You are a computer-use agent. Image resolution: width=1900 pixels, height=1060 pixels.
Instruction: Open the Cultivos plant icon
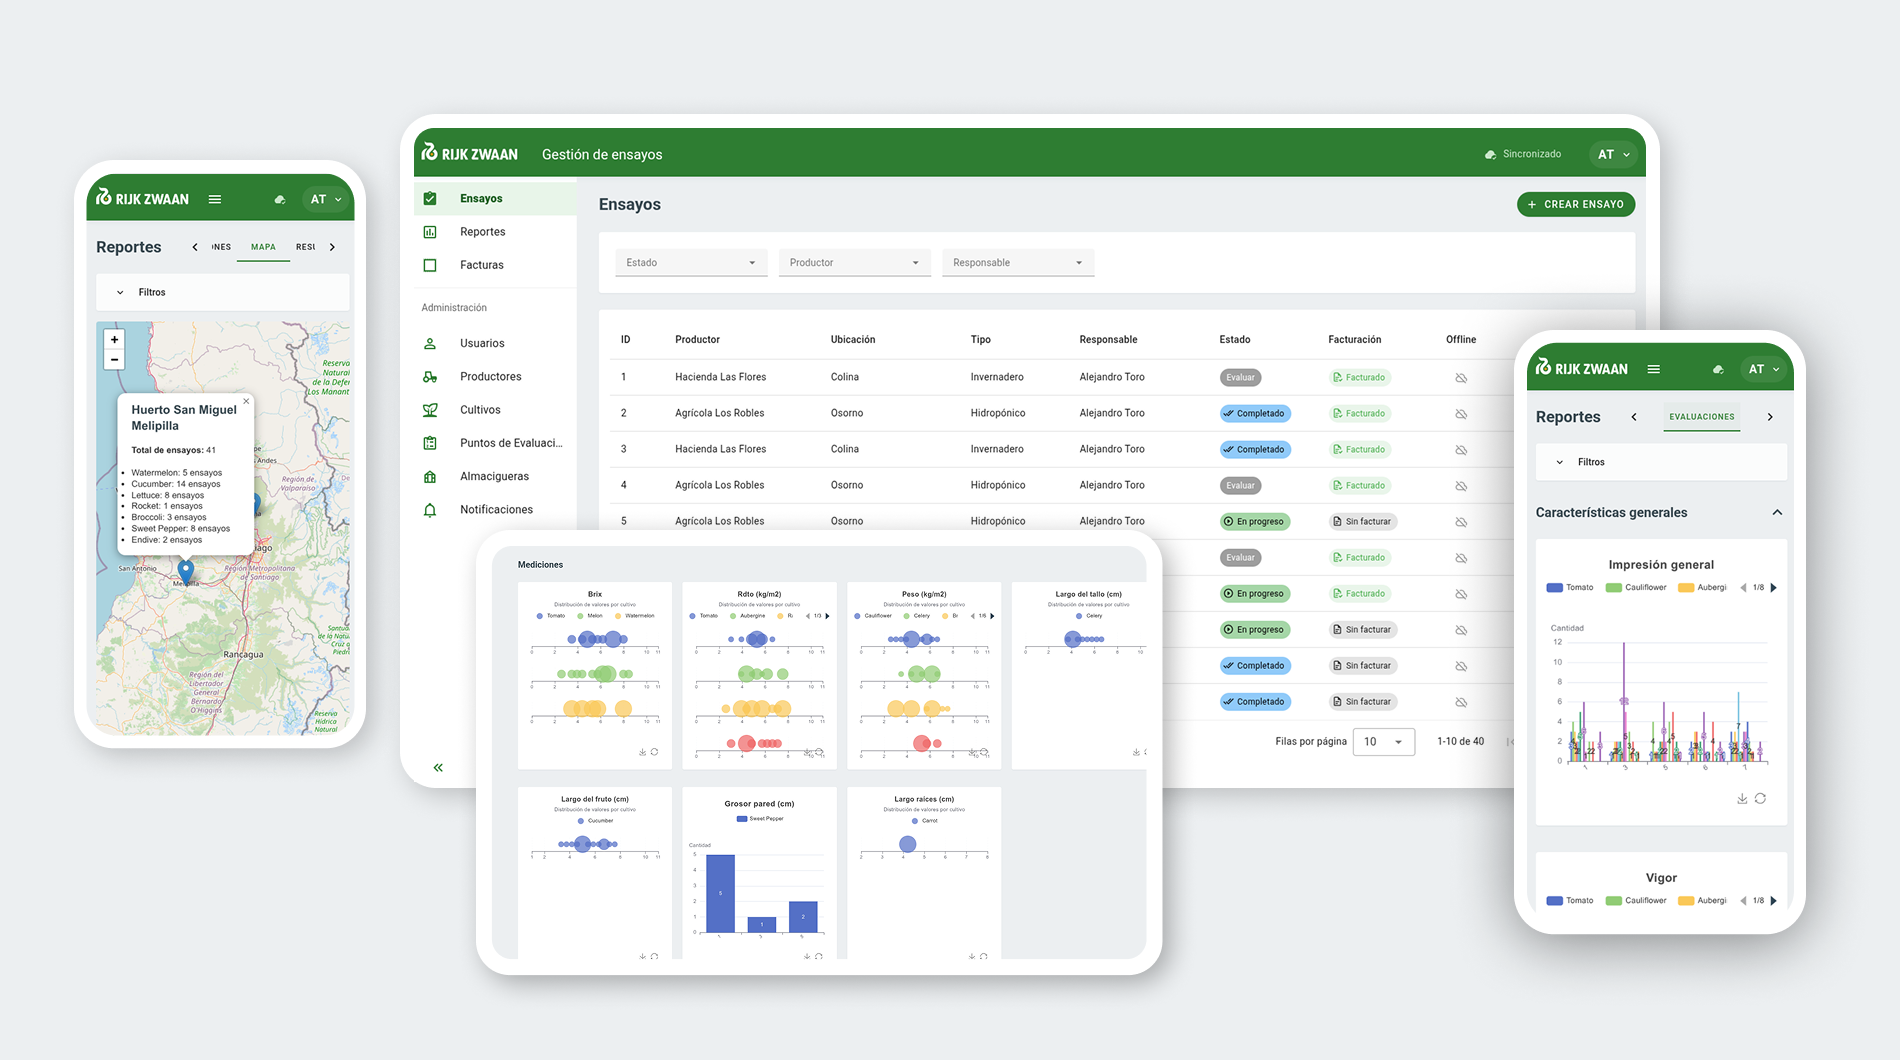pos(430,410)
